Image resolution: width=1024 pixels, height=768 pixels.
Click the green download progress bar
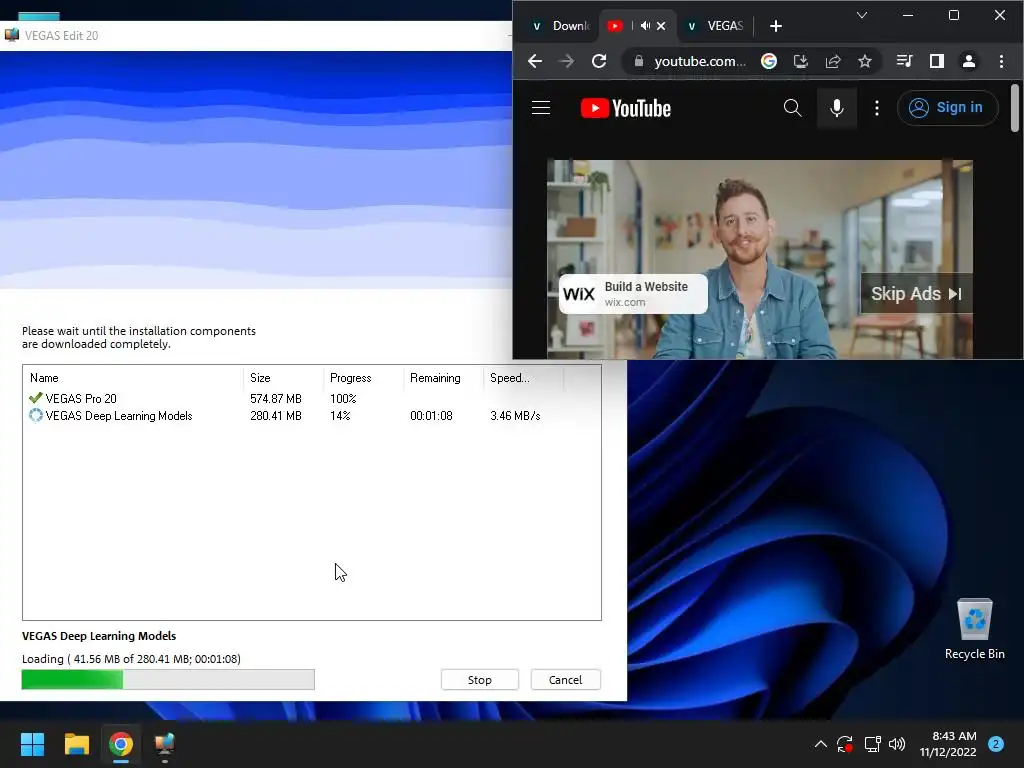(x=168, y=679)
